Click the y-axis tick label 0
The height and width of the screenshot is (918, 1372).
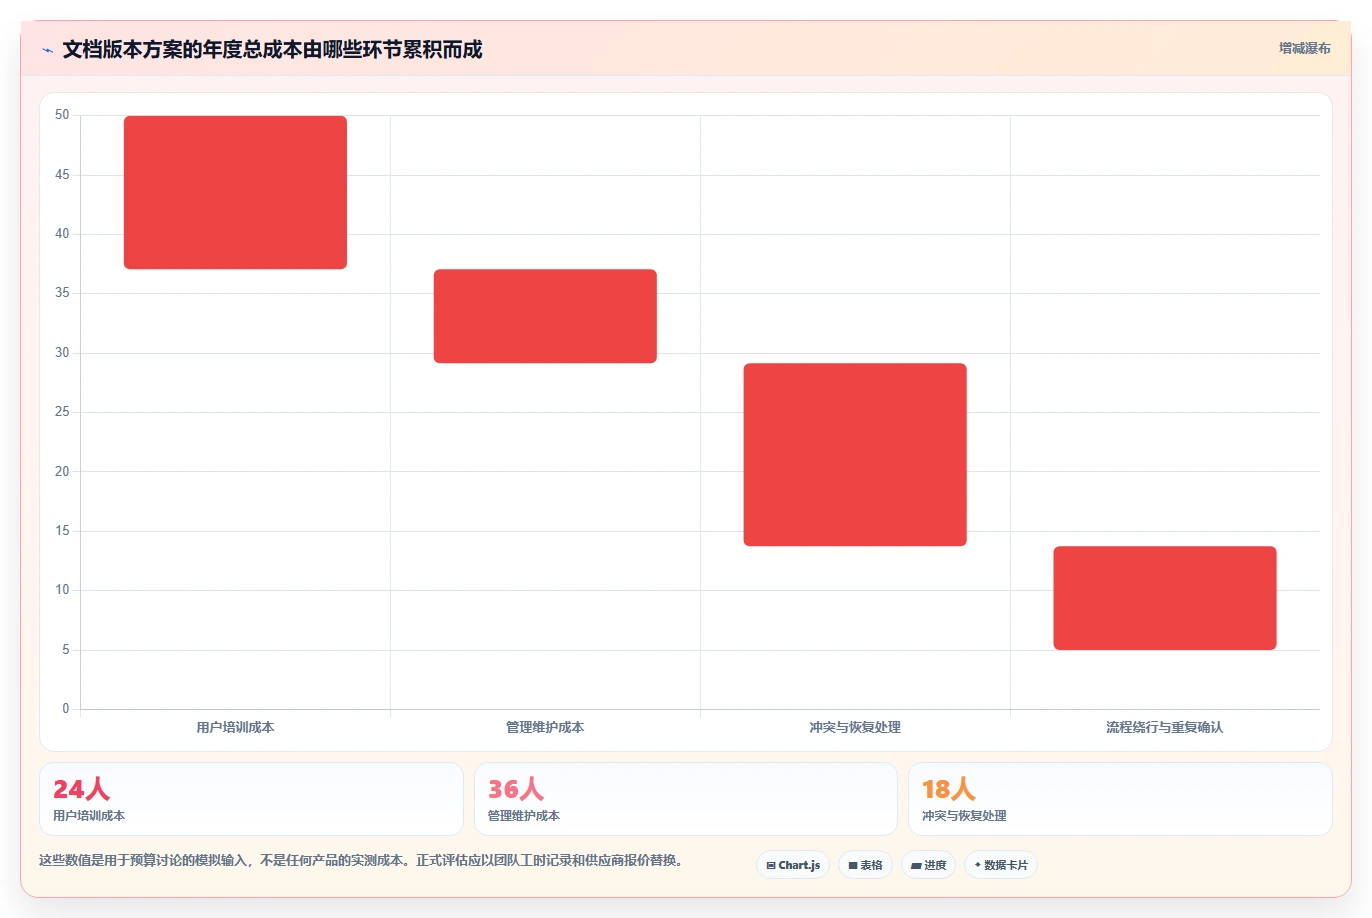(66, 709)
